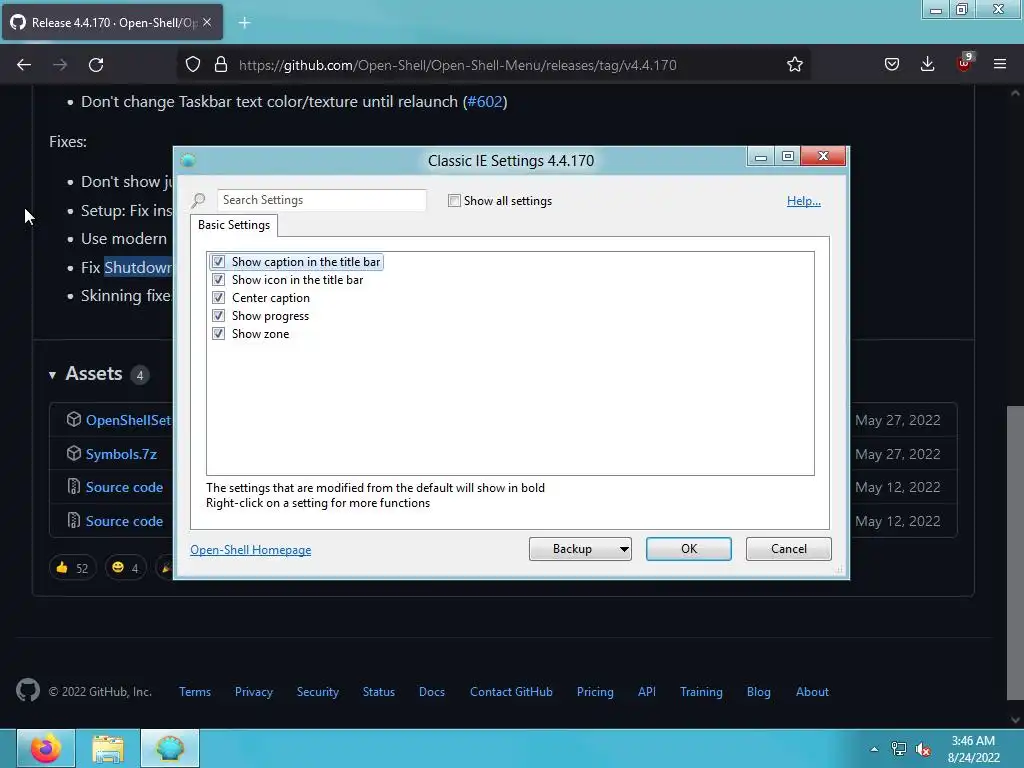The width and height of the screenshot is (1024, 768).
Task: Open the Security footer link
Action: click(x=317, y=692)
